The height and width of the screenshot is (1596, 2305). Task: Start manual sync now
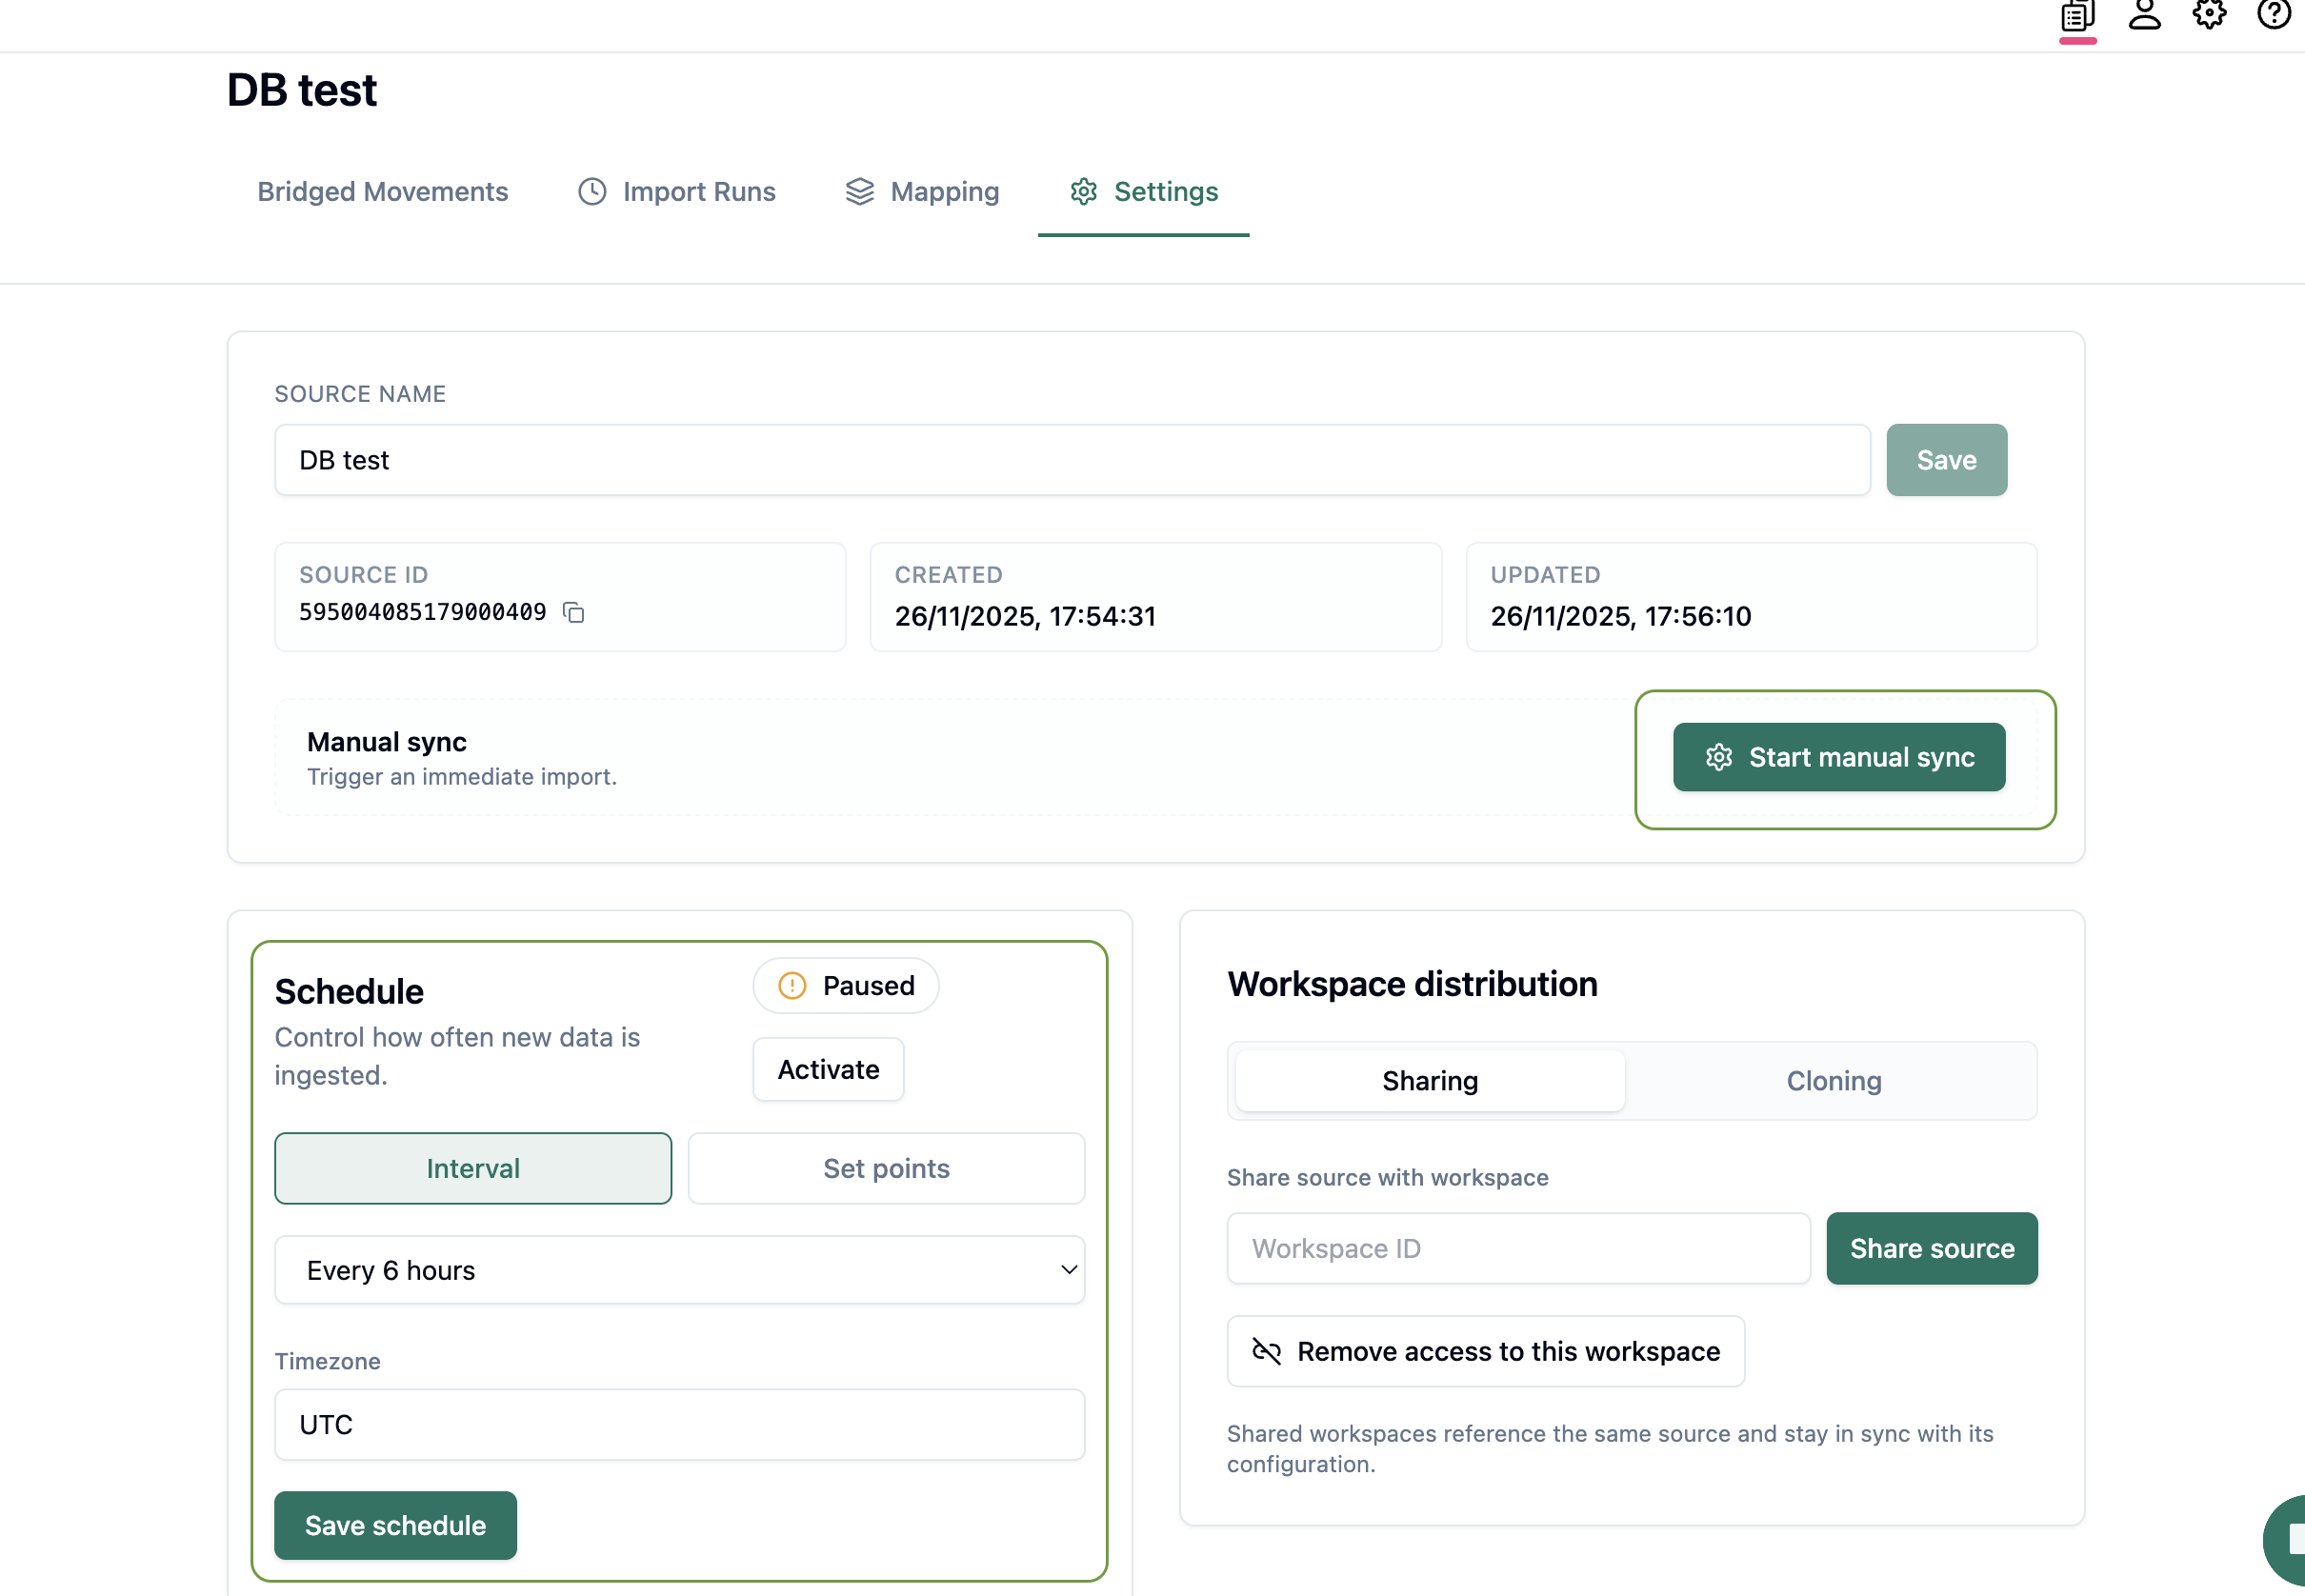[1838, 757]
